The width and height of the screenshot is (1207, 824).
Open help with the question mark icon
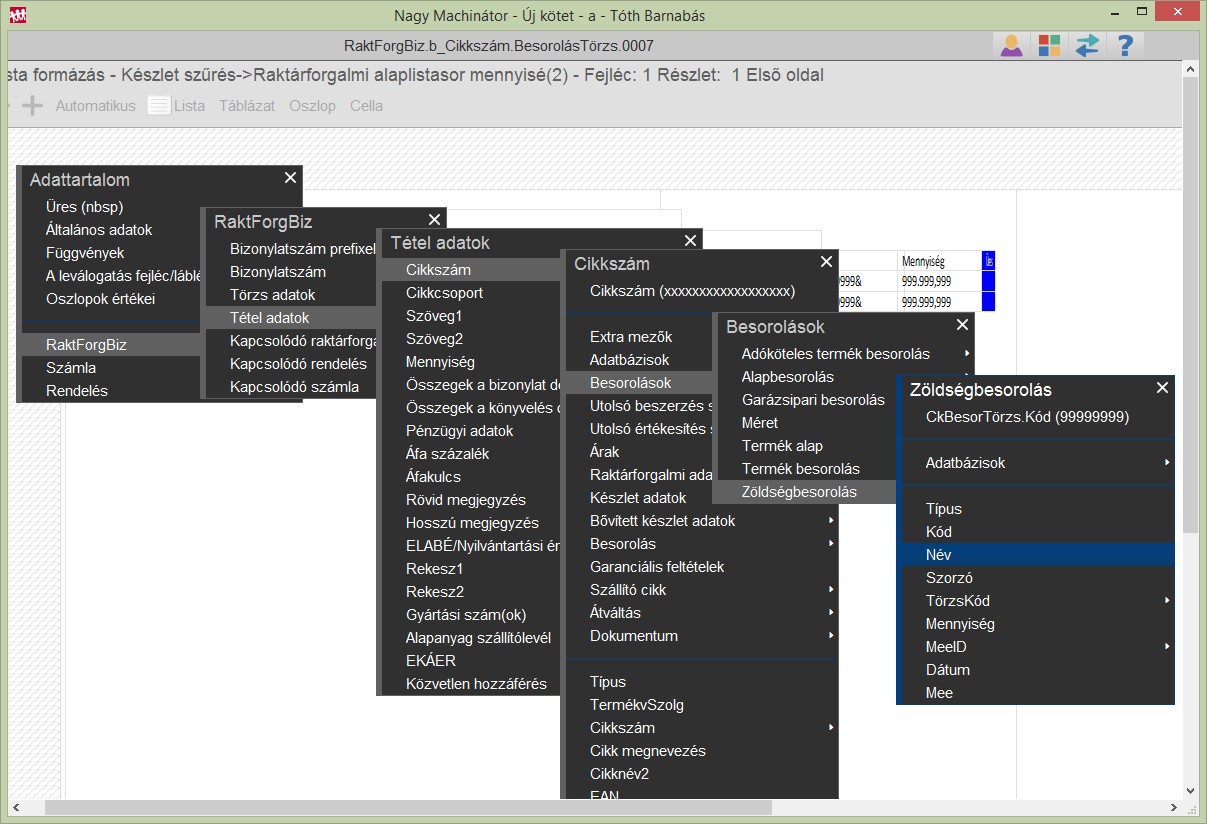click(1124, 45)
